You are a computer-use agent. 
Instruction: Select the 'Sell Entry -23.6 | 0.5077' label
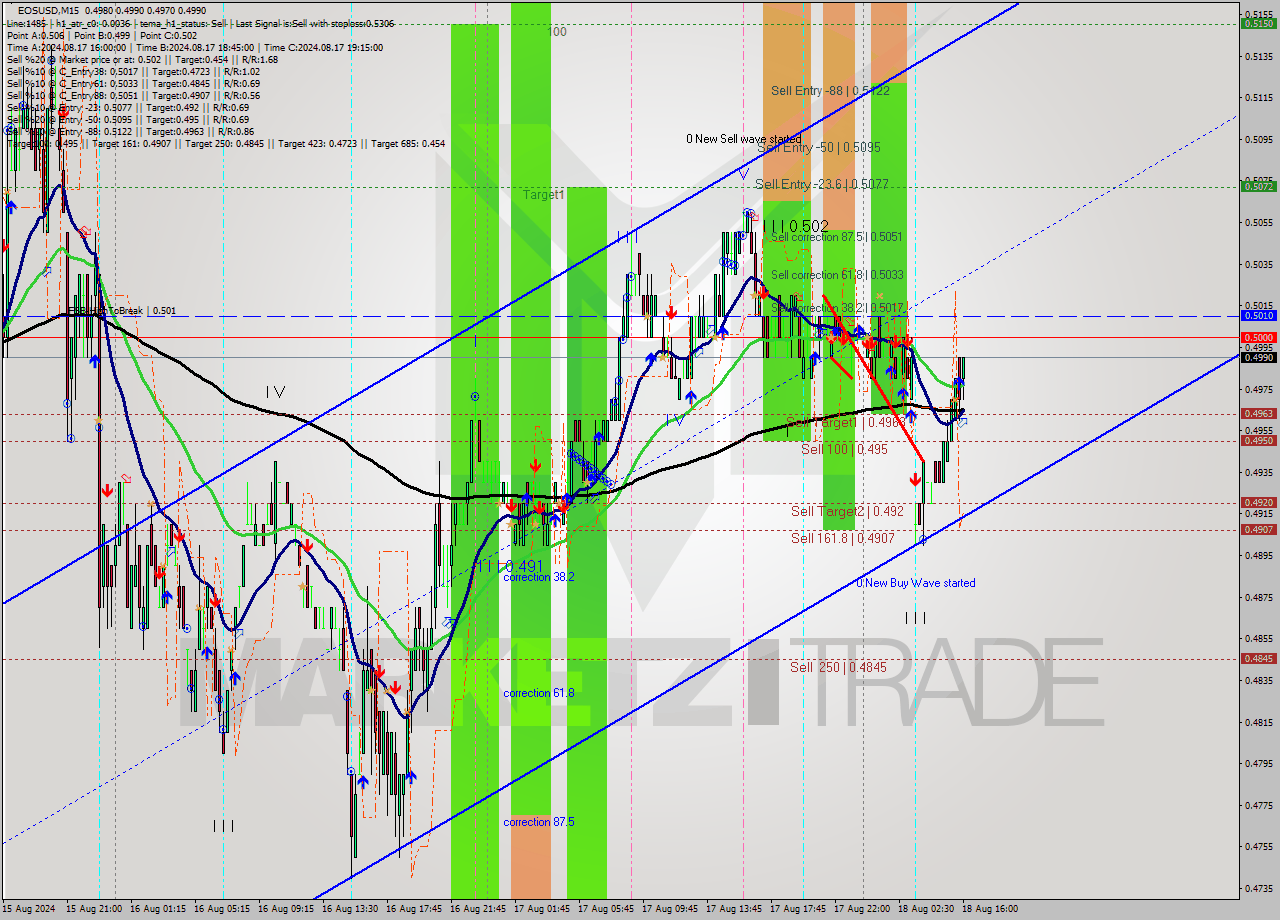[x=822, y=184]
